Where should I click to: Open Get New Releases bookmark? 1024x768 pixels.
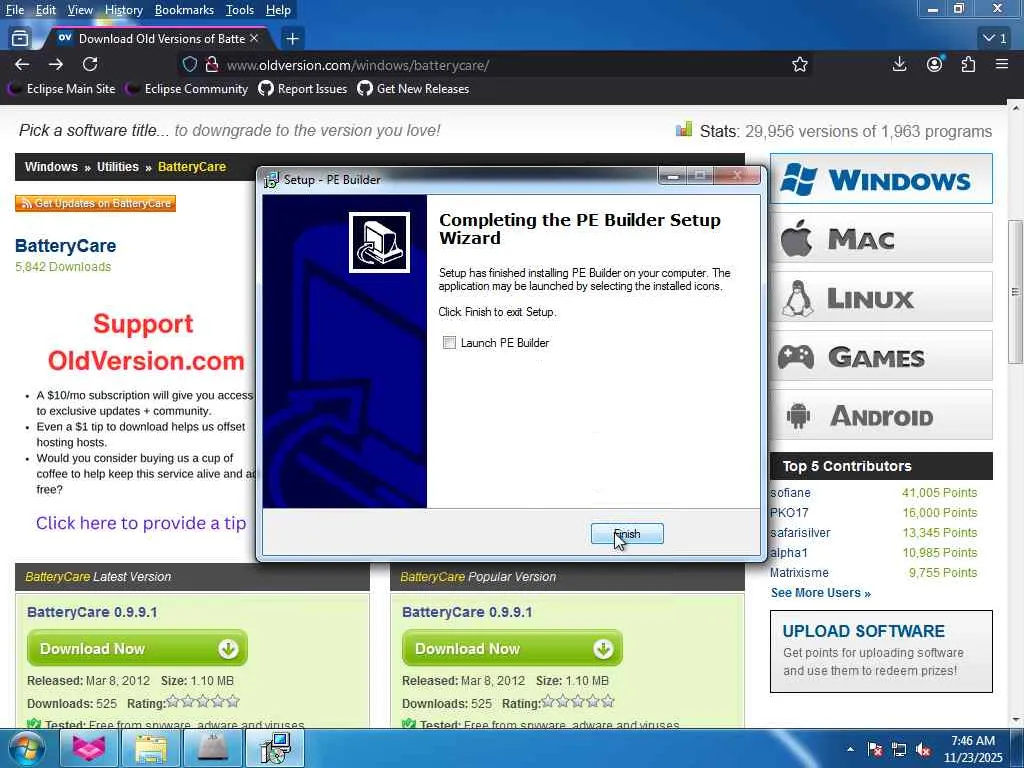point(413,89)
